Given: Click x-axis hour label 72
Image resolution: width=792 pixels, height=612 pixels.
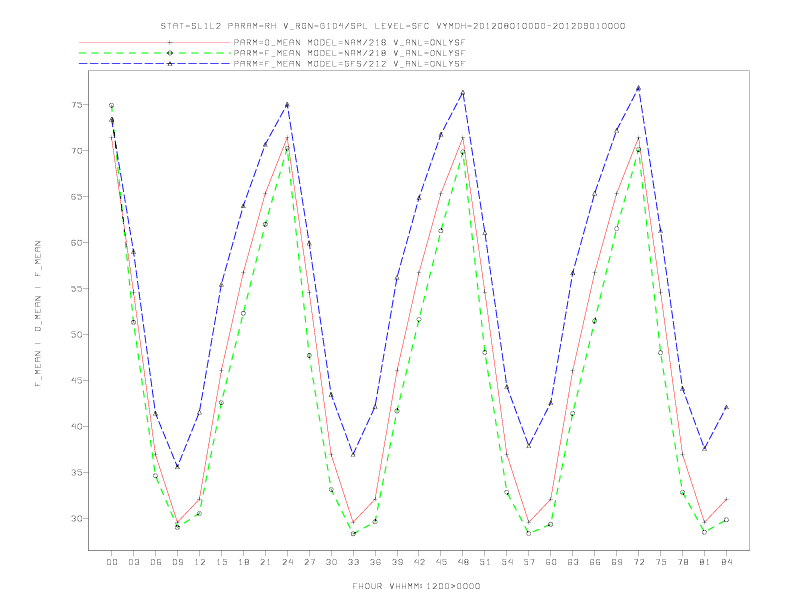Looking at the screenshot, I should 639,562.
